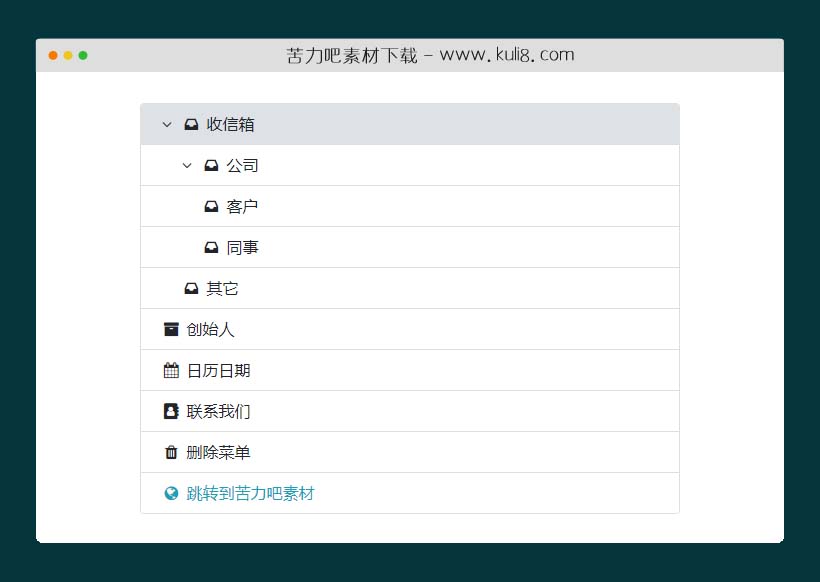The image size is (820, 582).
Task: Click the mail icon beside 同事
Action: (x=211, y=247)
